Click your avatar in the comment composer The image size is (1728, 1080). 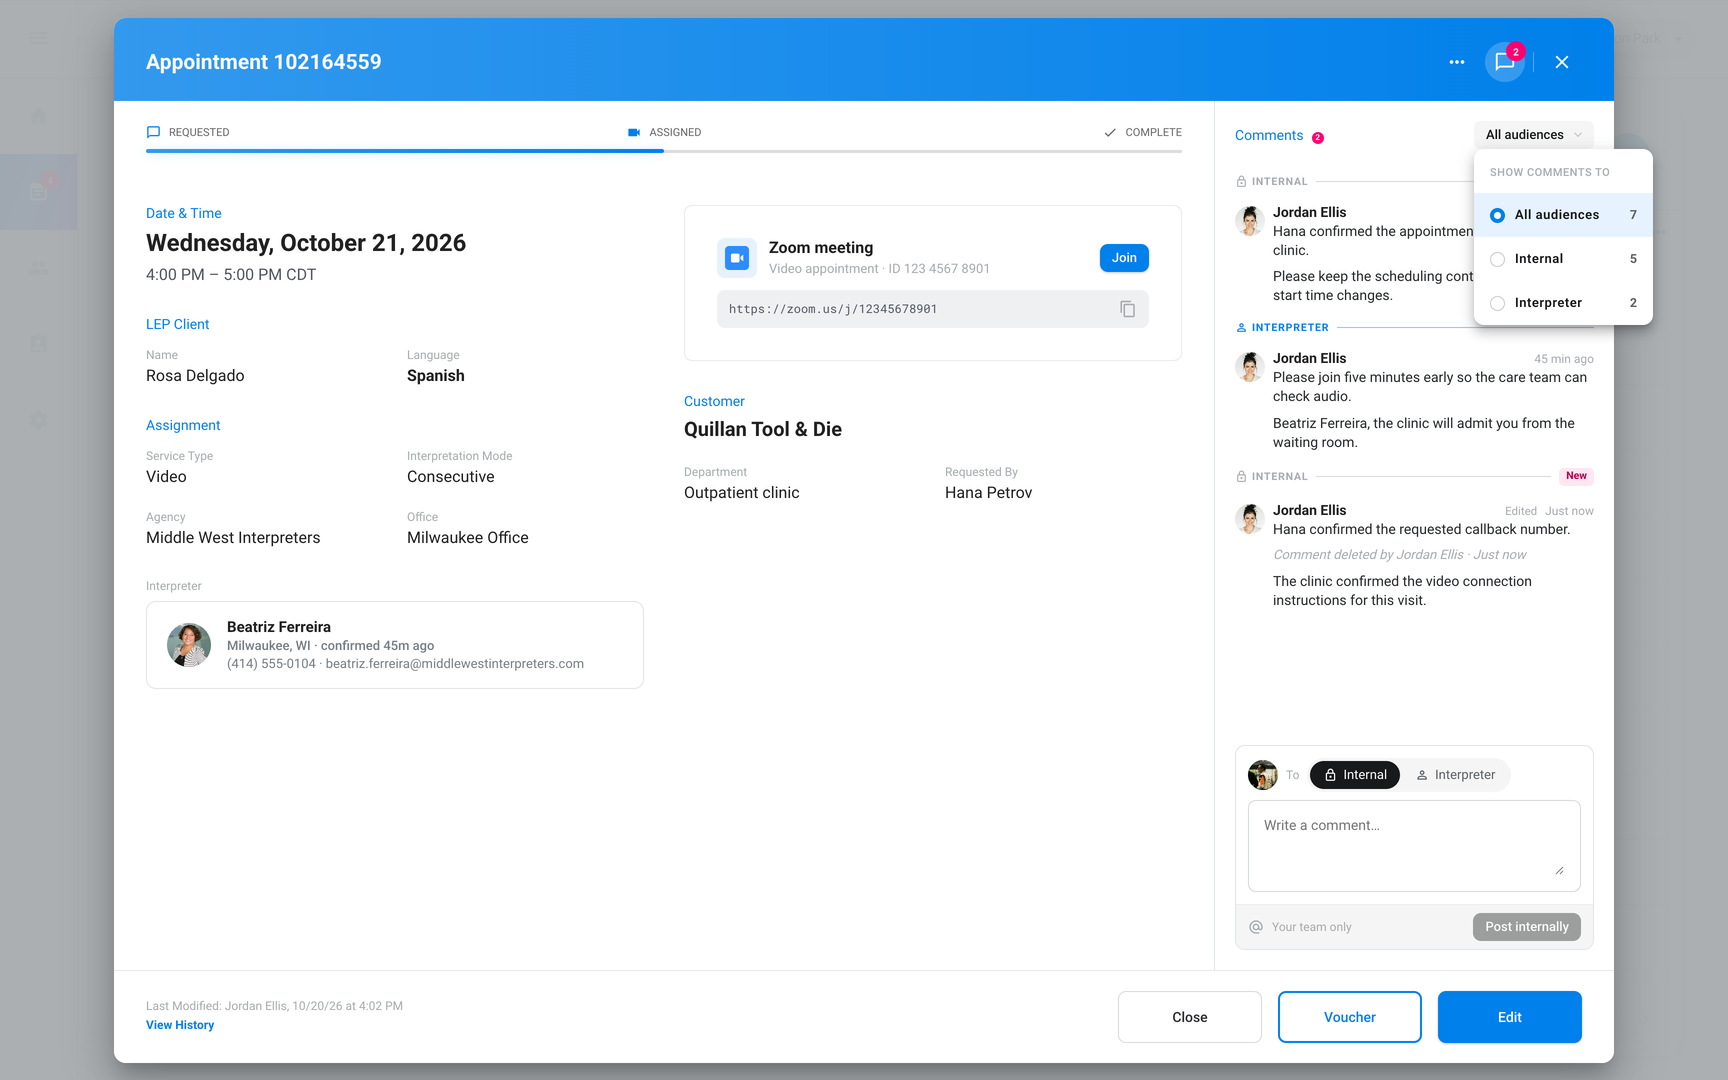click(x=1263, y=775)
